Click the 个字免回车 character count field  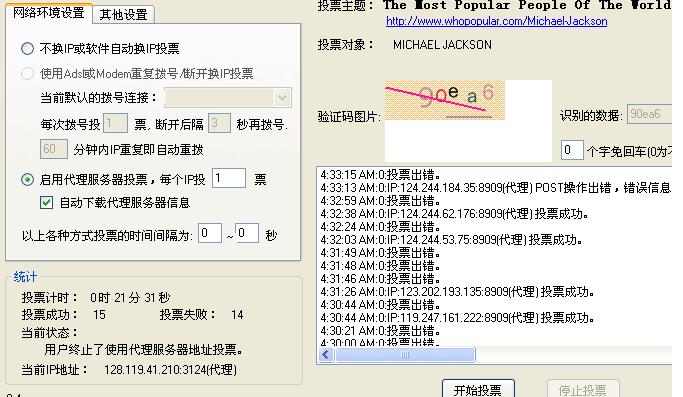(x=572, y=150)
